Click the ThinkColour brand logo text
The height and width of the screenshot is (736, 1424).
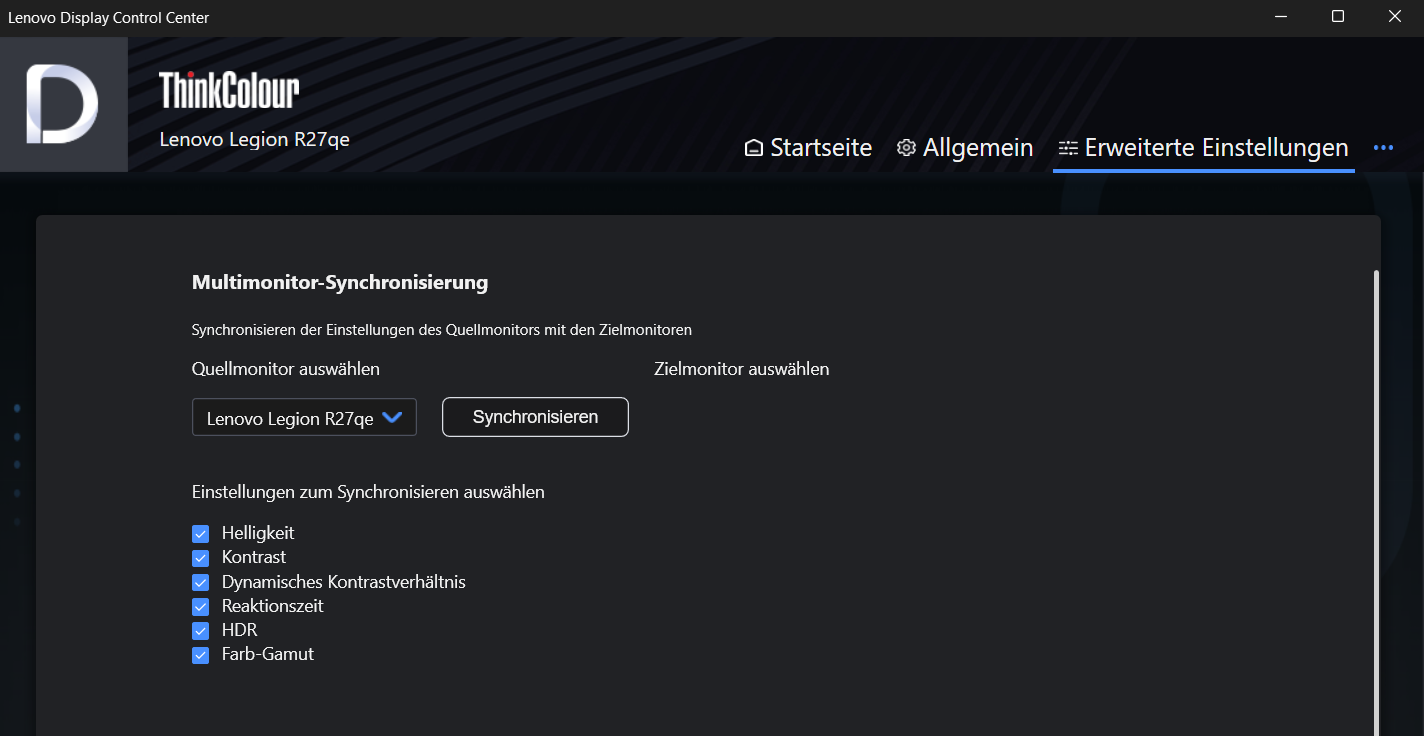pos(229,90)
